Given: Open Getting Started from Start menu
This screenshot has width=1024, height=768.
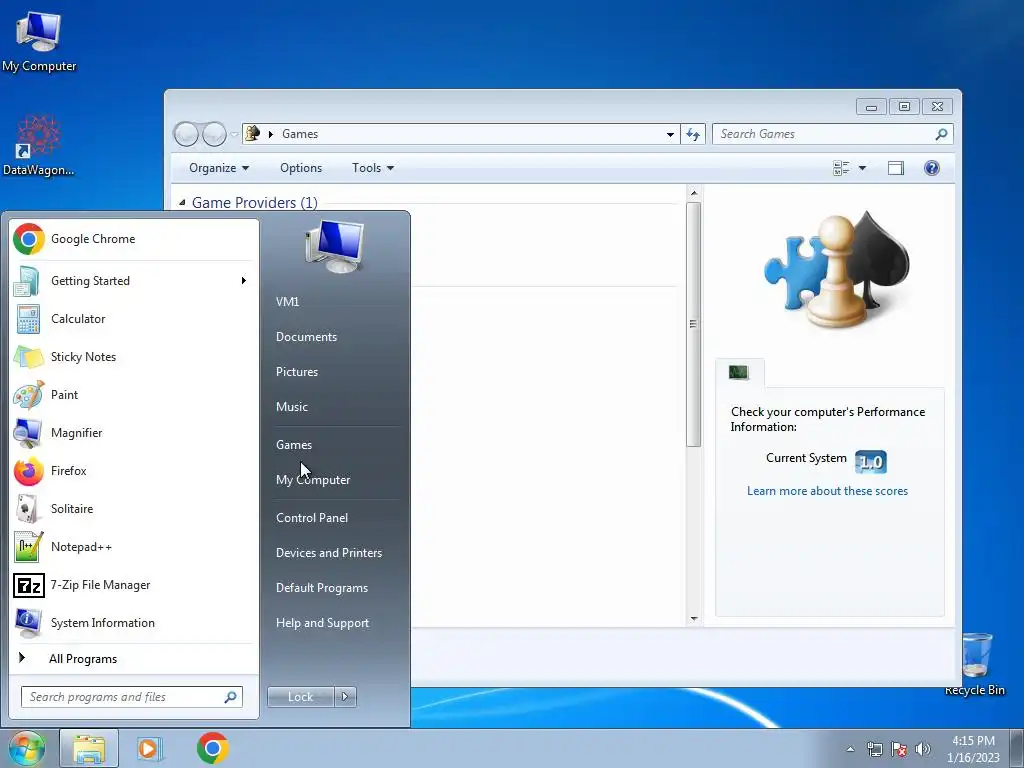Looking at the screenshot, I should tap(133, 281).
